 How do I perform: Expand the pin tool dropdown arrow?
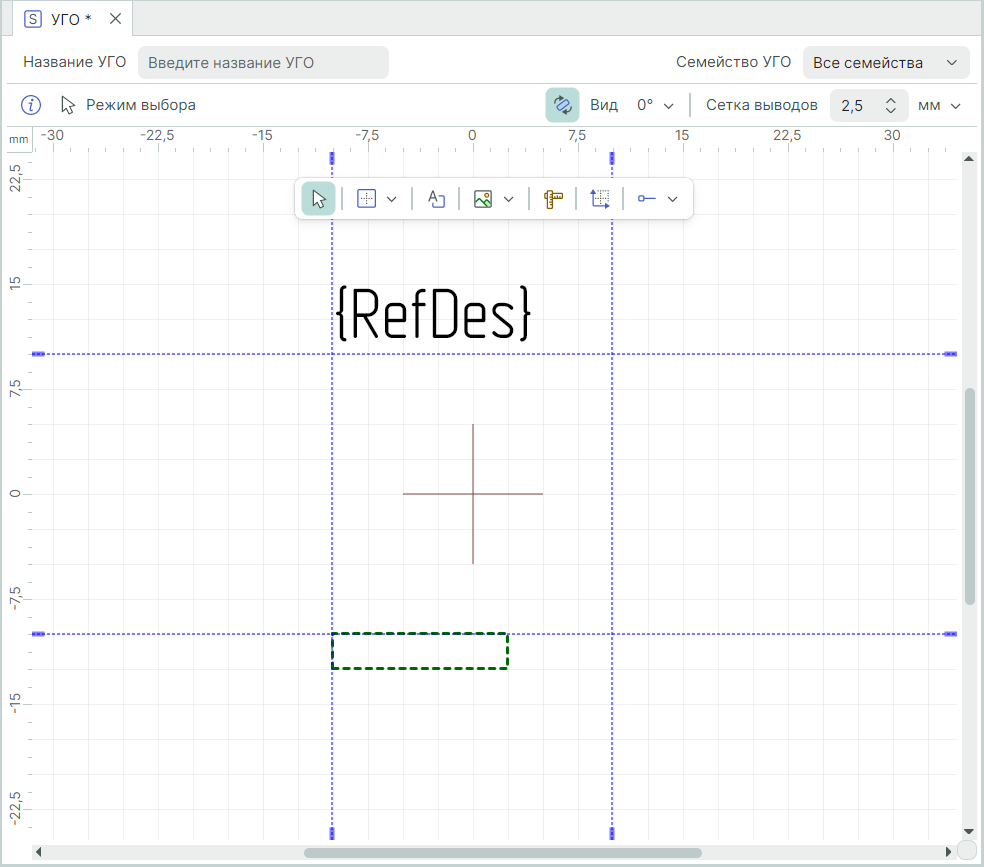point(673,199)
